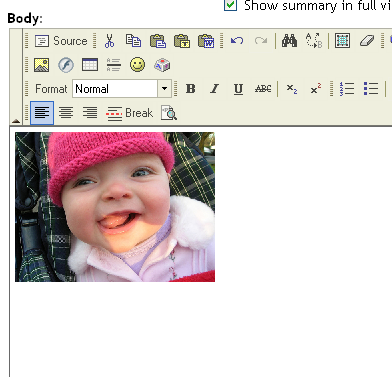Insert a smiley emoticon
Image resolution: width=392 pixels, height=377 pixels.
[137, 65]
